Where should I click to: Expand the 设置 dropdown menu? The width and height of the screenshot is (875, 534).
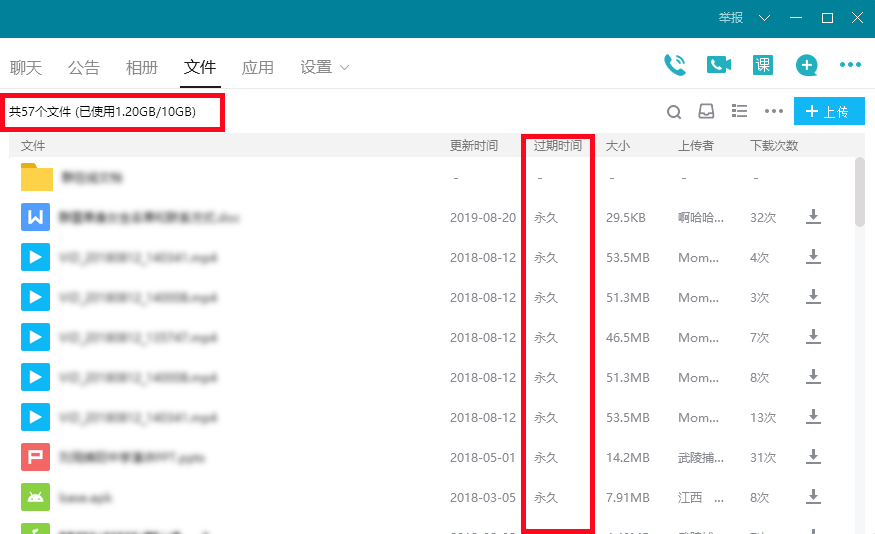click(x=325, y=67)
